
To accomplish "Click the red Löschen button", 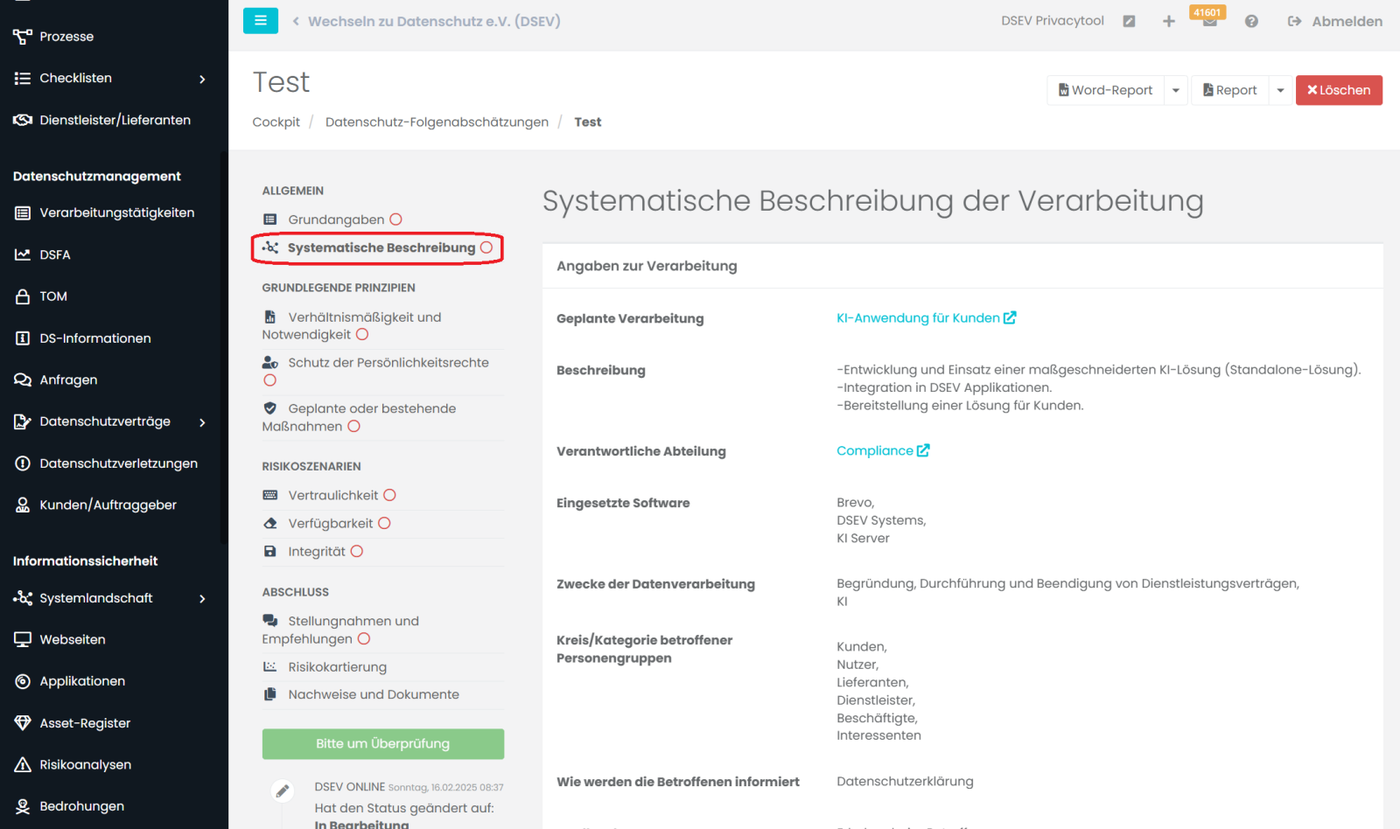I will (1338, 90).
